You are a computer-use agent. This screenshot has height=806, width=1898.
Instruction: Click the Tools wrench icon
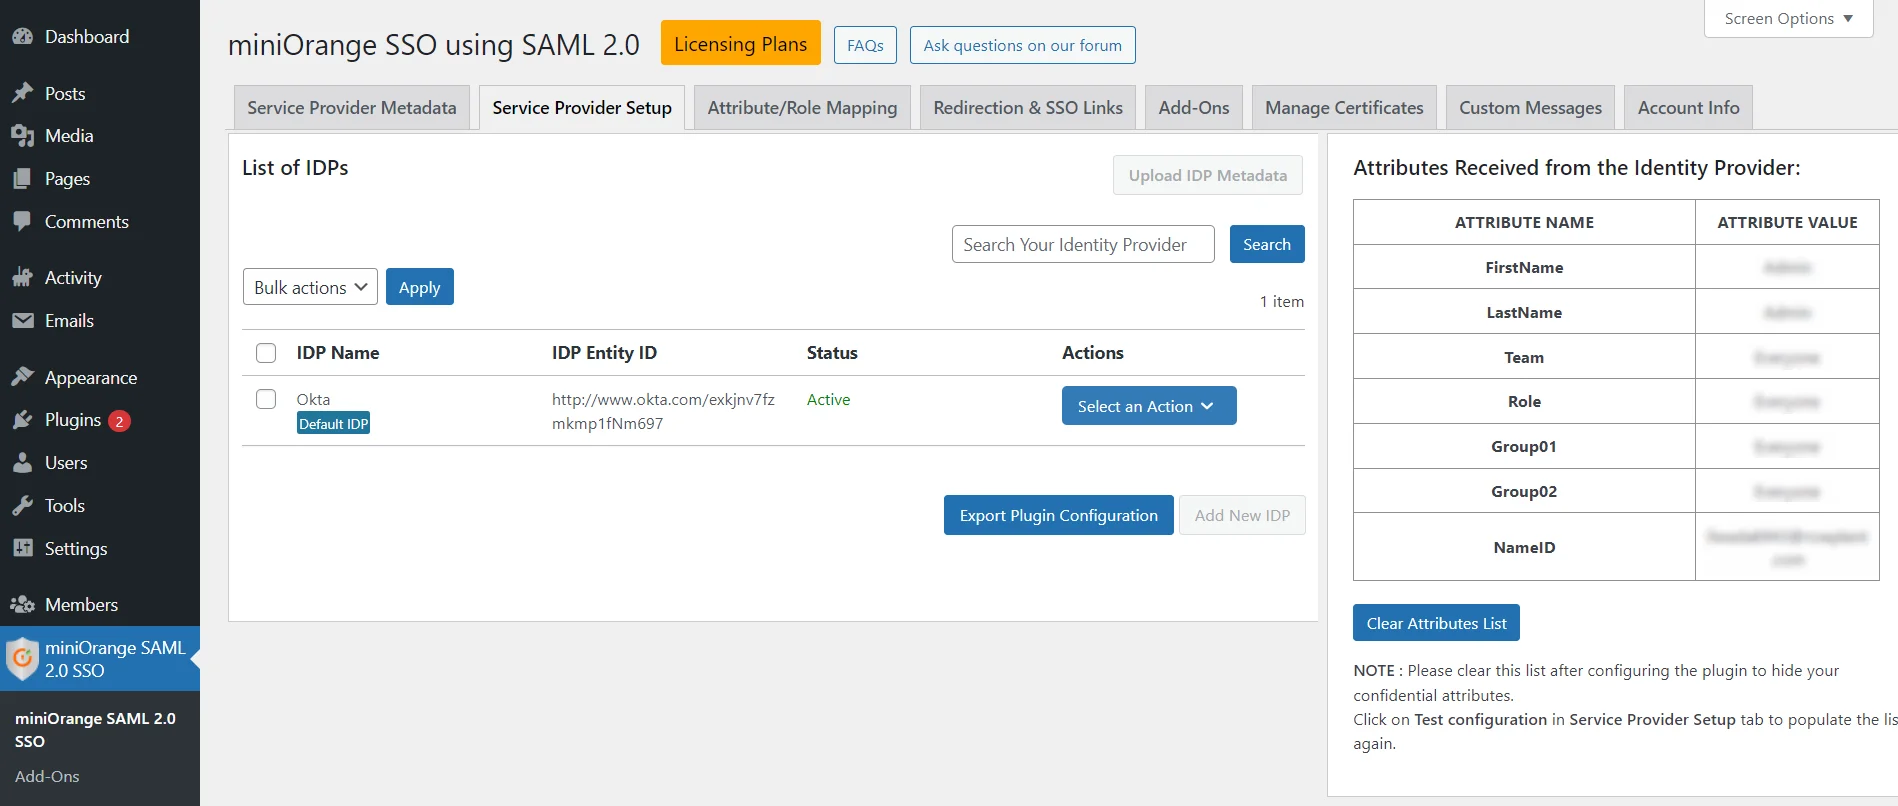coord(23,506)
